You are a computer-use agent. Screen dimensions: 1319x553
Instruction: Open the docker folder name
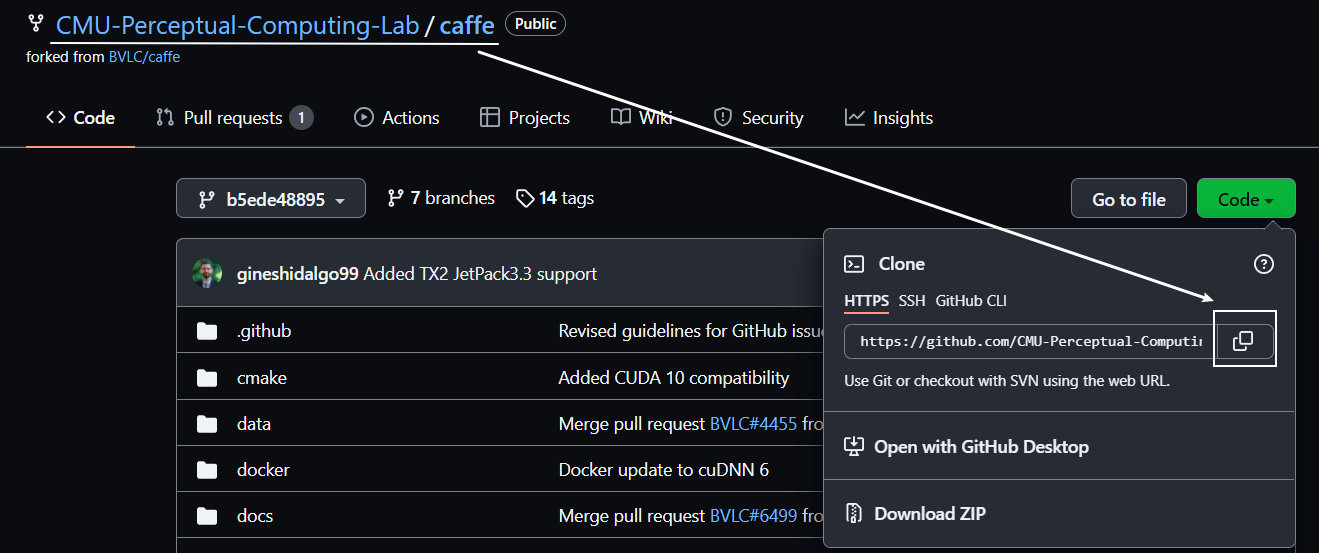pyautogui.click(x=263, y=470)
